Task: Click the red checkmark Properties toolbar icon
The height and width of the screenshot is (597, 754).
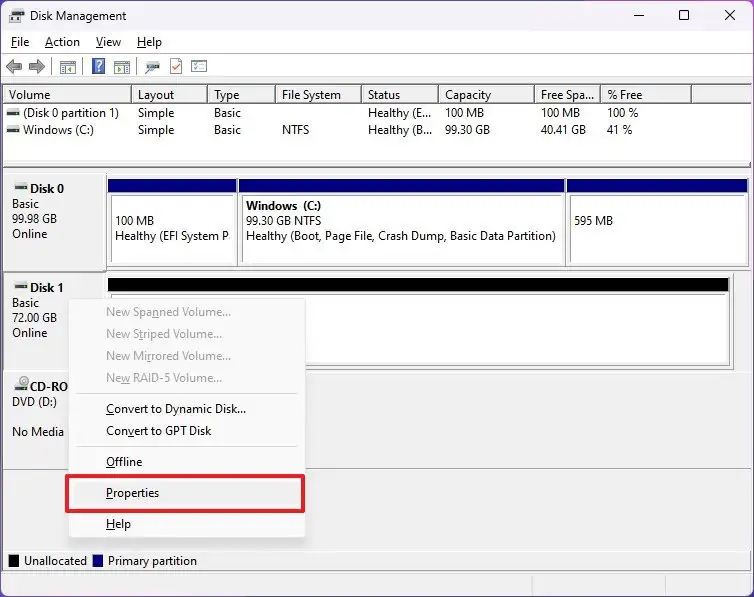Action: coord(176,67)
